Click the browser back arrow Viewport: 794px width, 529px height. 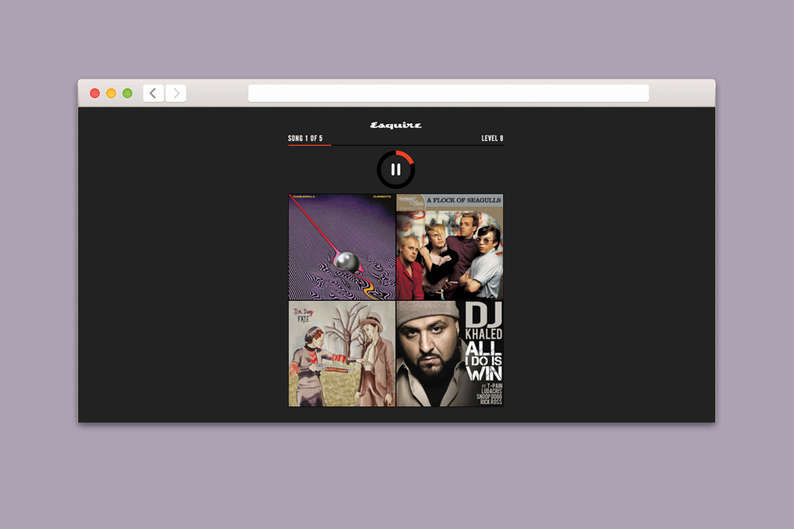(153, 93)
